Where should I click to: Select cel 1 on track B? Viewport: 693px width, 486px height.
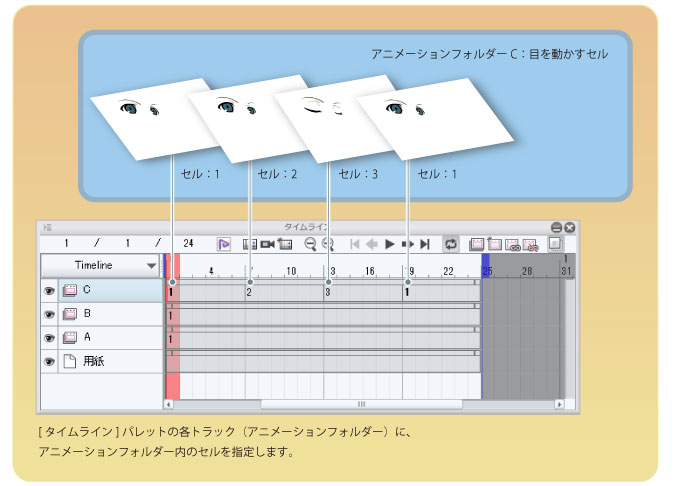[171, 316]
